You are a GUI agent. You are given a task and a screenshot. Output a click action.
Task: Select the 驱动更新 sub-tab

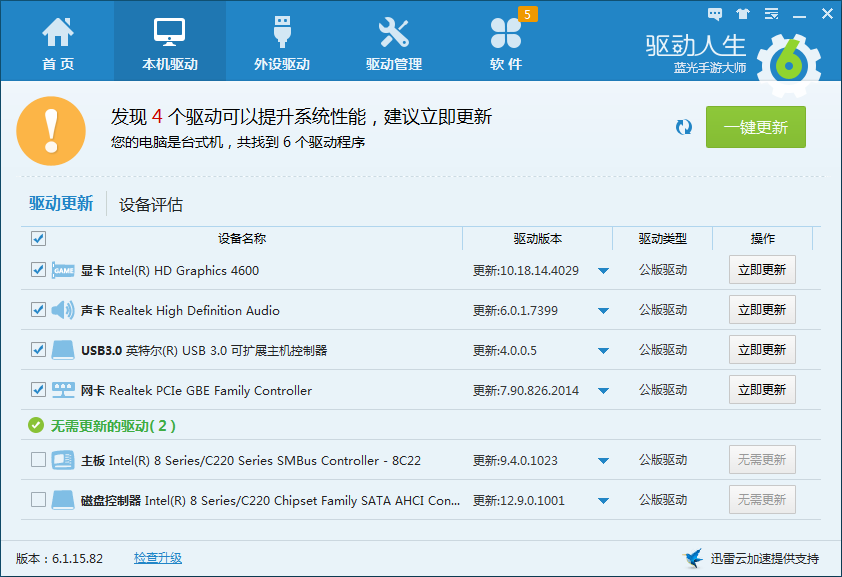pos(61,203)
